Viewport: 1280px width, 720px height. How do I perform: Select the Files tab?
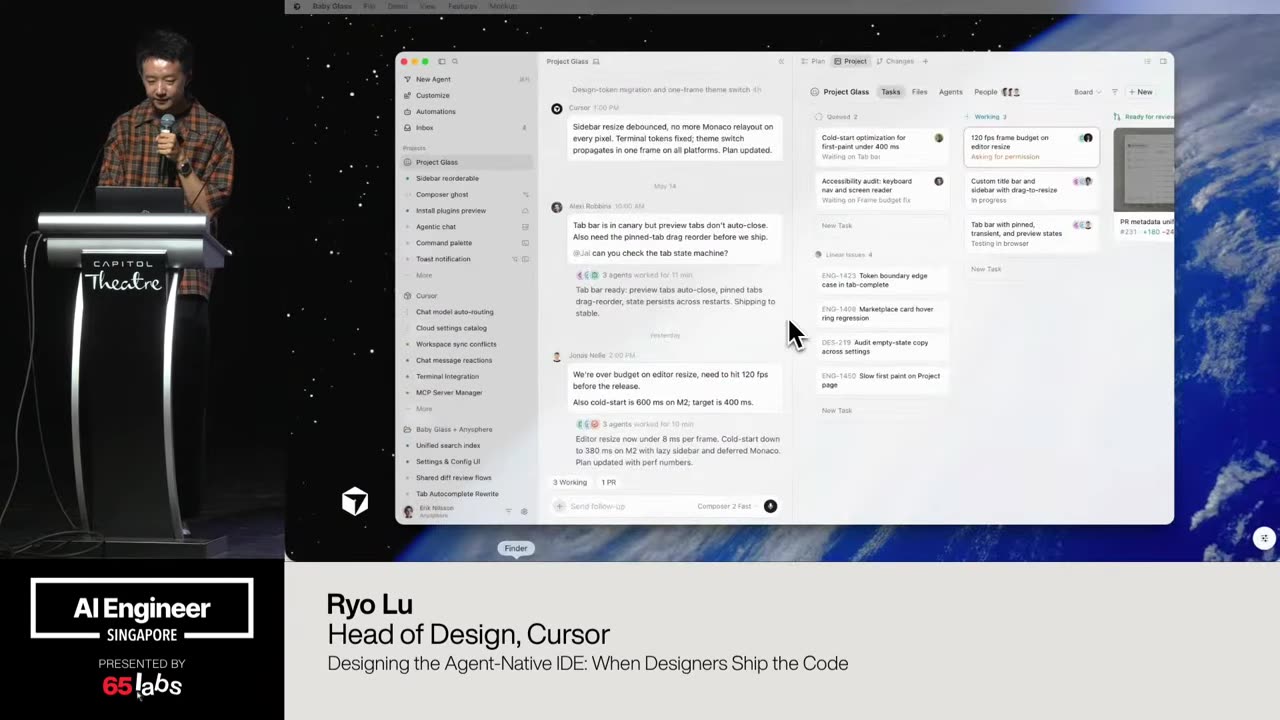(920, 92)
